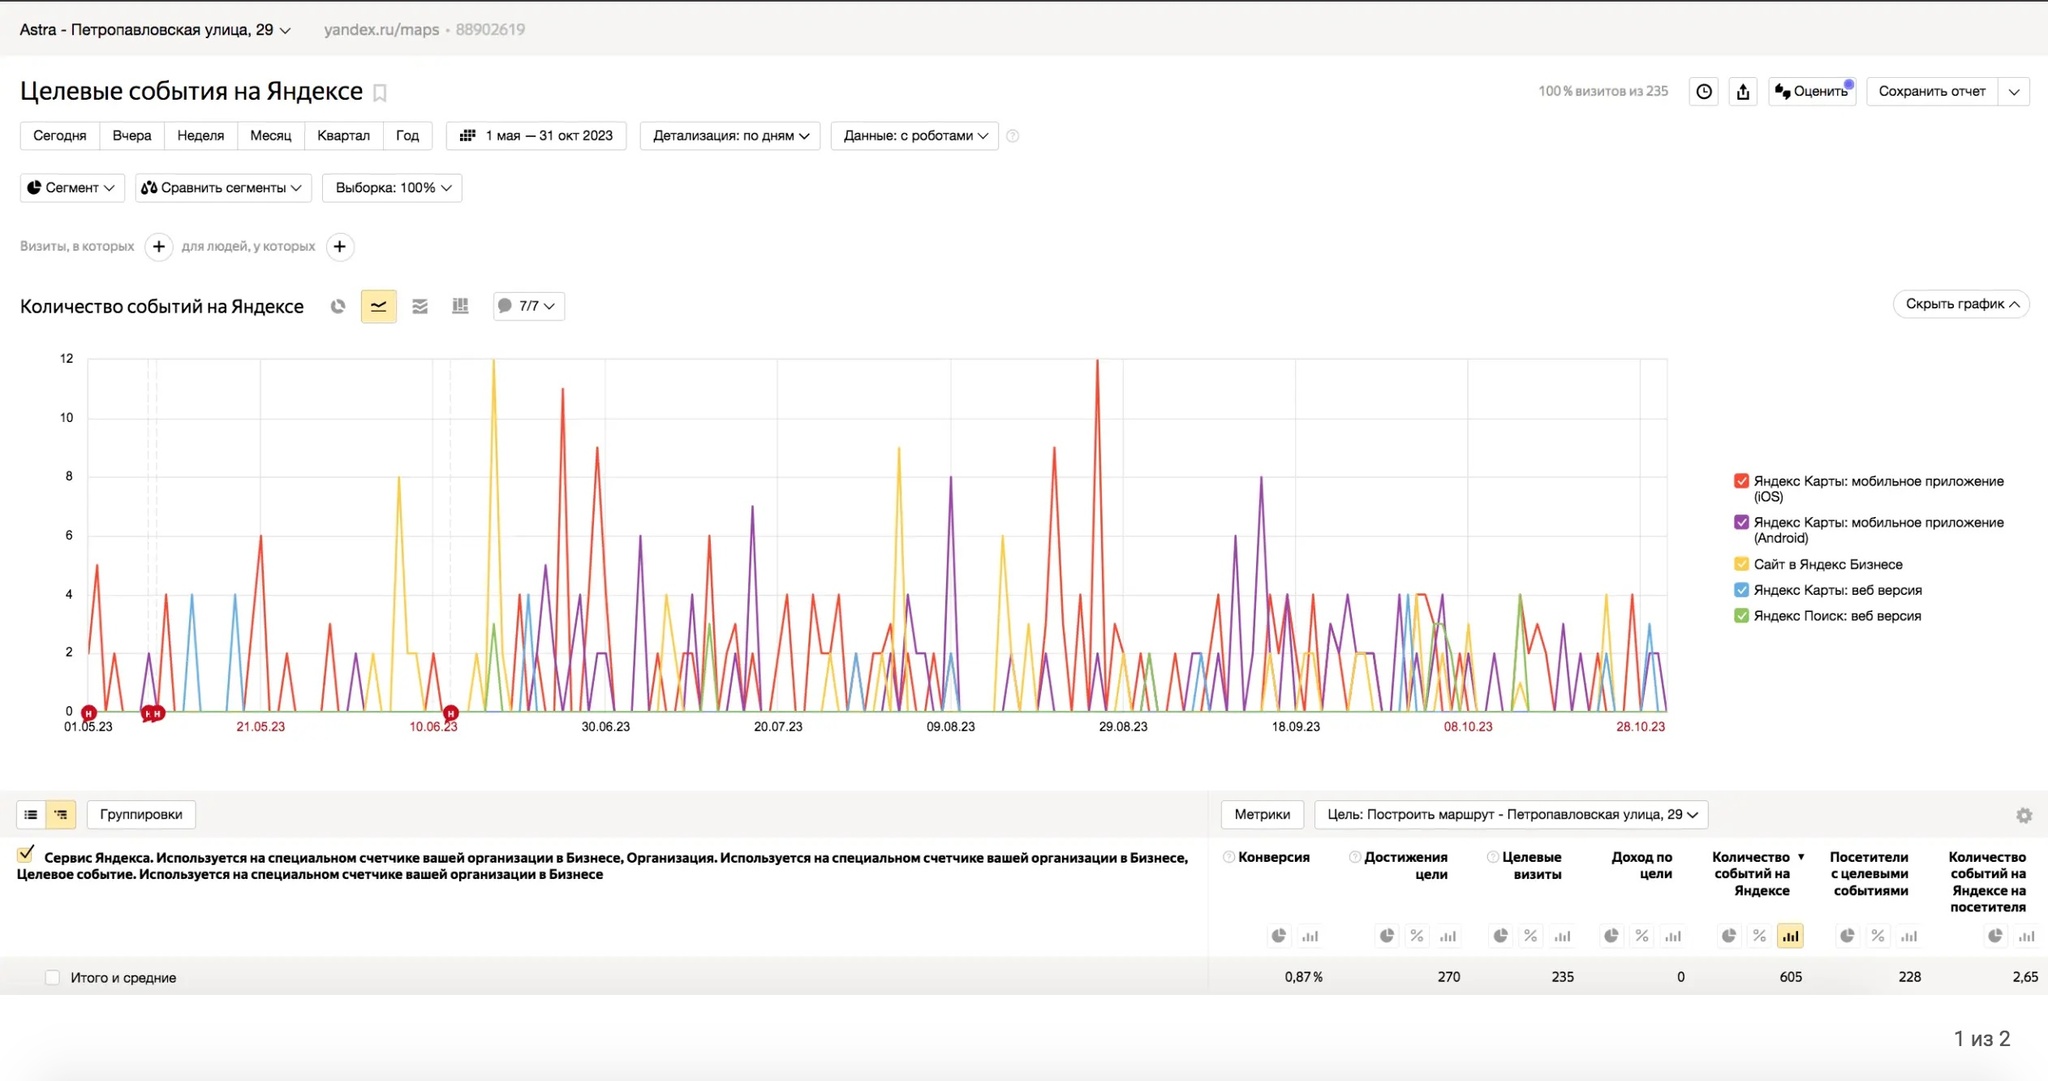Switch chart to pie diagram view

coord(338,306)
